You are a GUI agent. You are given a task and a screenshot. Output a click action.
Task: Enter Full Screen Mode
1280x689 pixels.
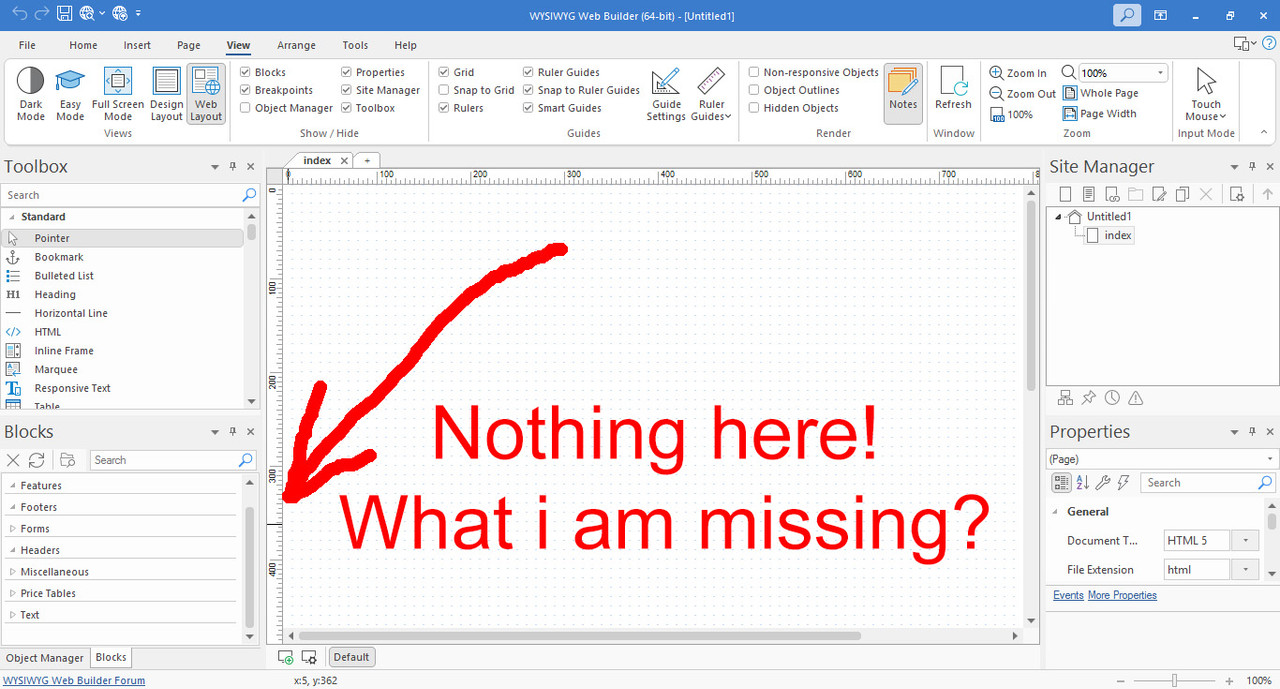click(118, 94)
